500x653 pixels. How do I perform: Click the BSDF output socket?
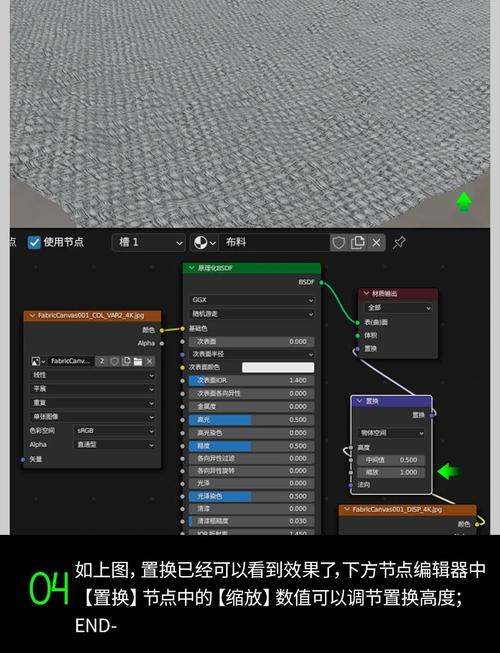coord(321,282)
